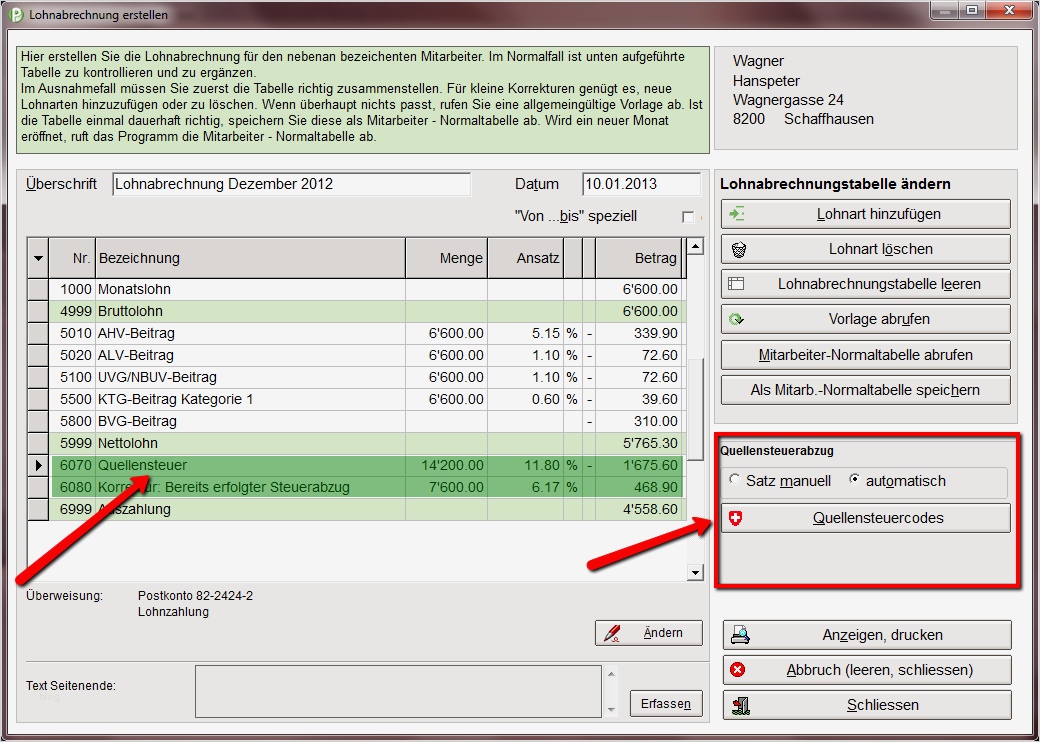This screenshot has width=1040, height=742.
Task: Click the green application icon in title bar
Action: 14,14
